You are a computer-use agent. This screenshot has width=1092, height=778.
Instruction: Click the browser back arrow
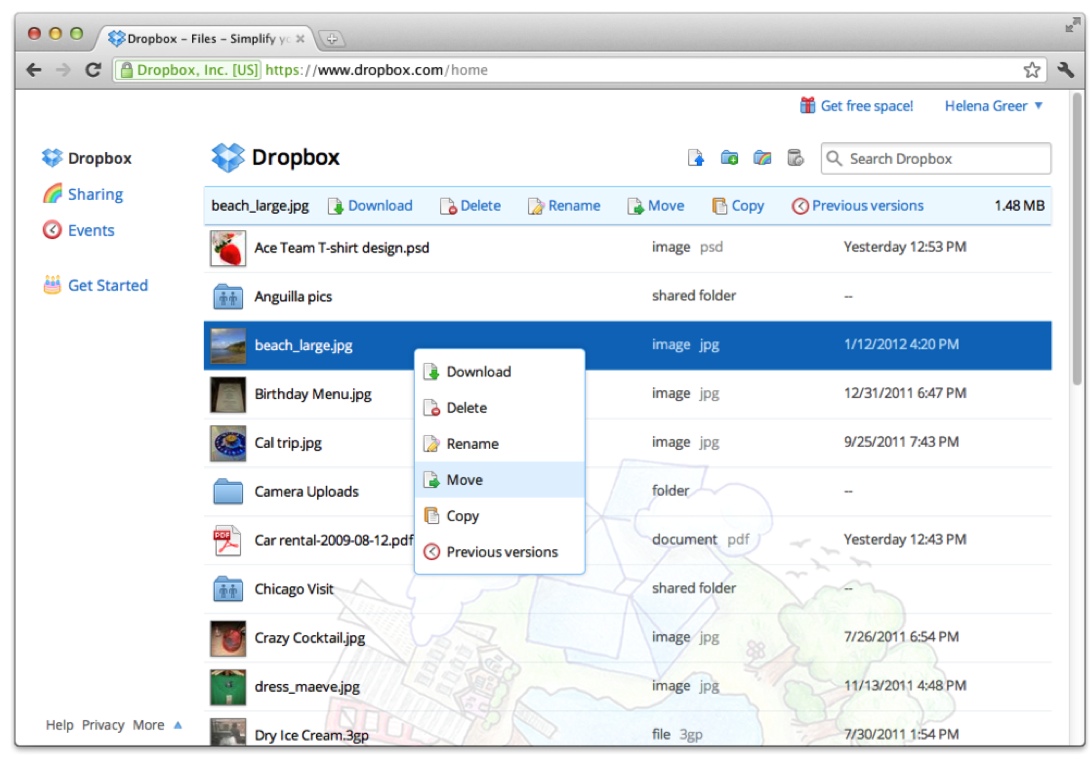click(x=33, y=70)
